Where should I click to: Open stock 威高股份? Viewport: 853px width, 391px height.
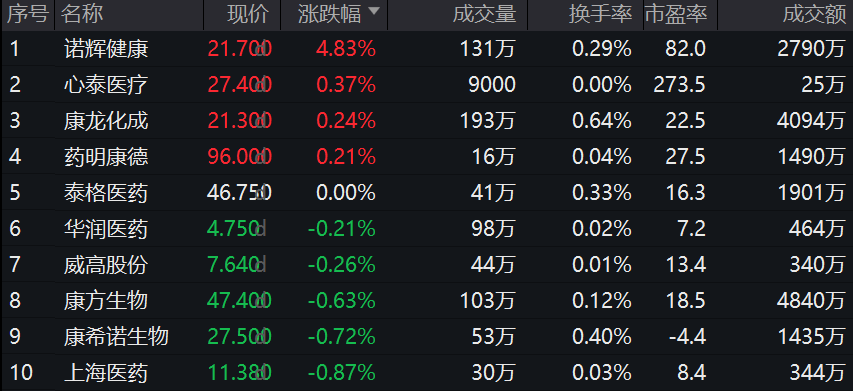point(106,265)
